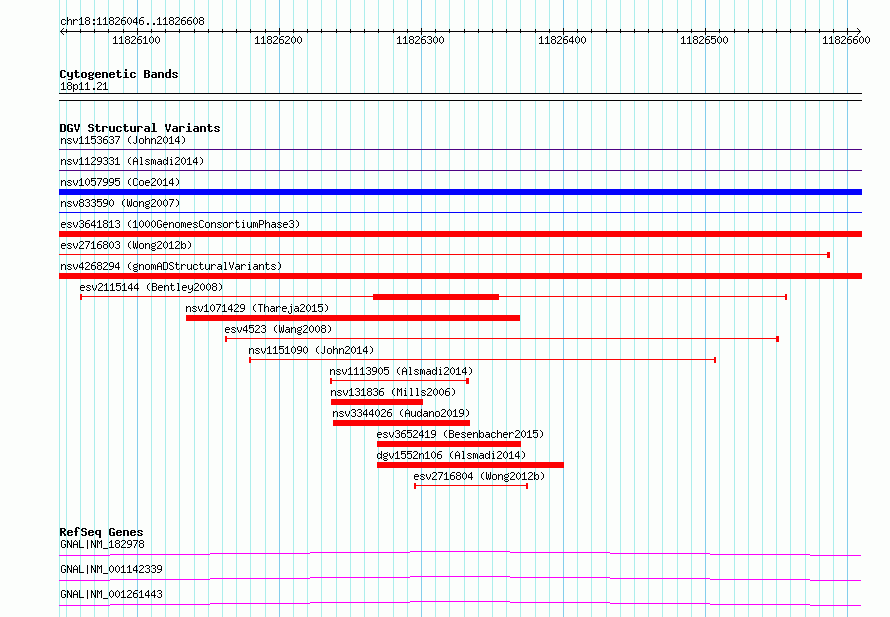Select the red bar under nsv131836

click(377, 402)
